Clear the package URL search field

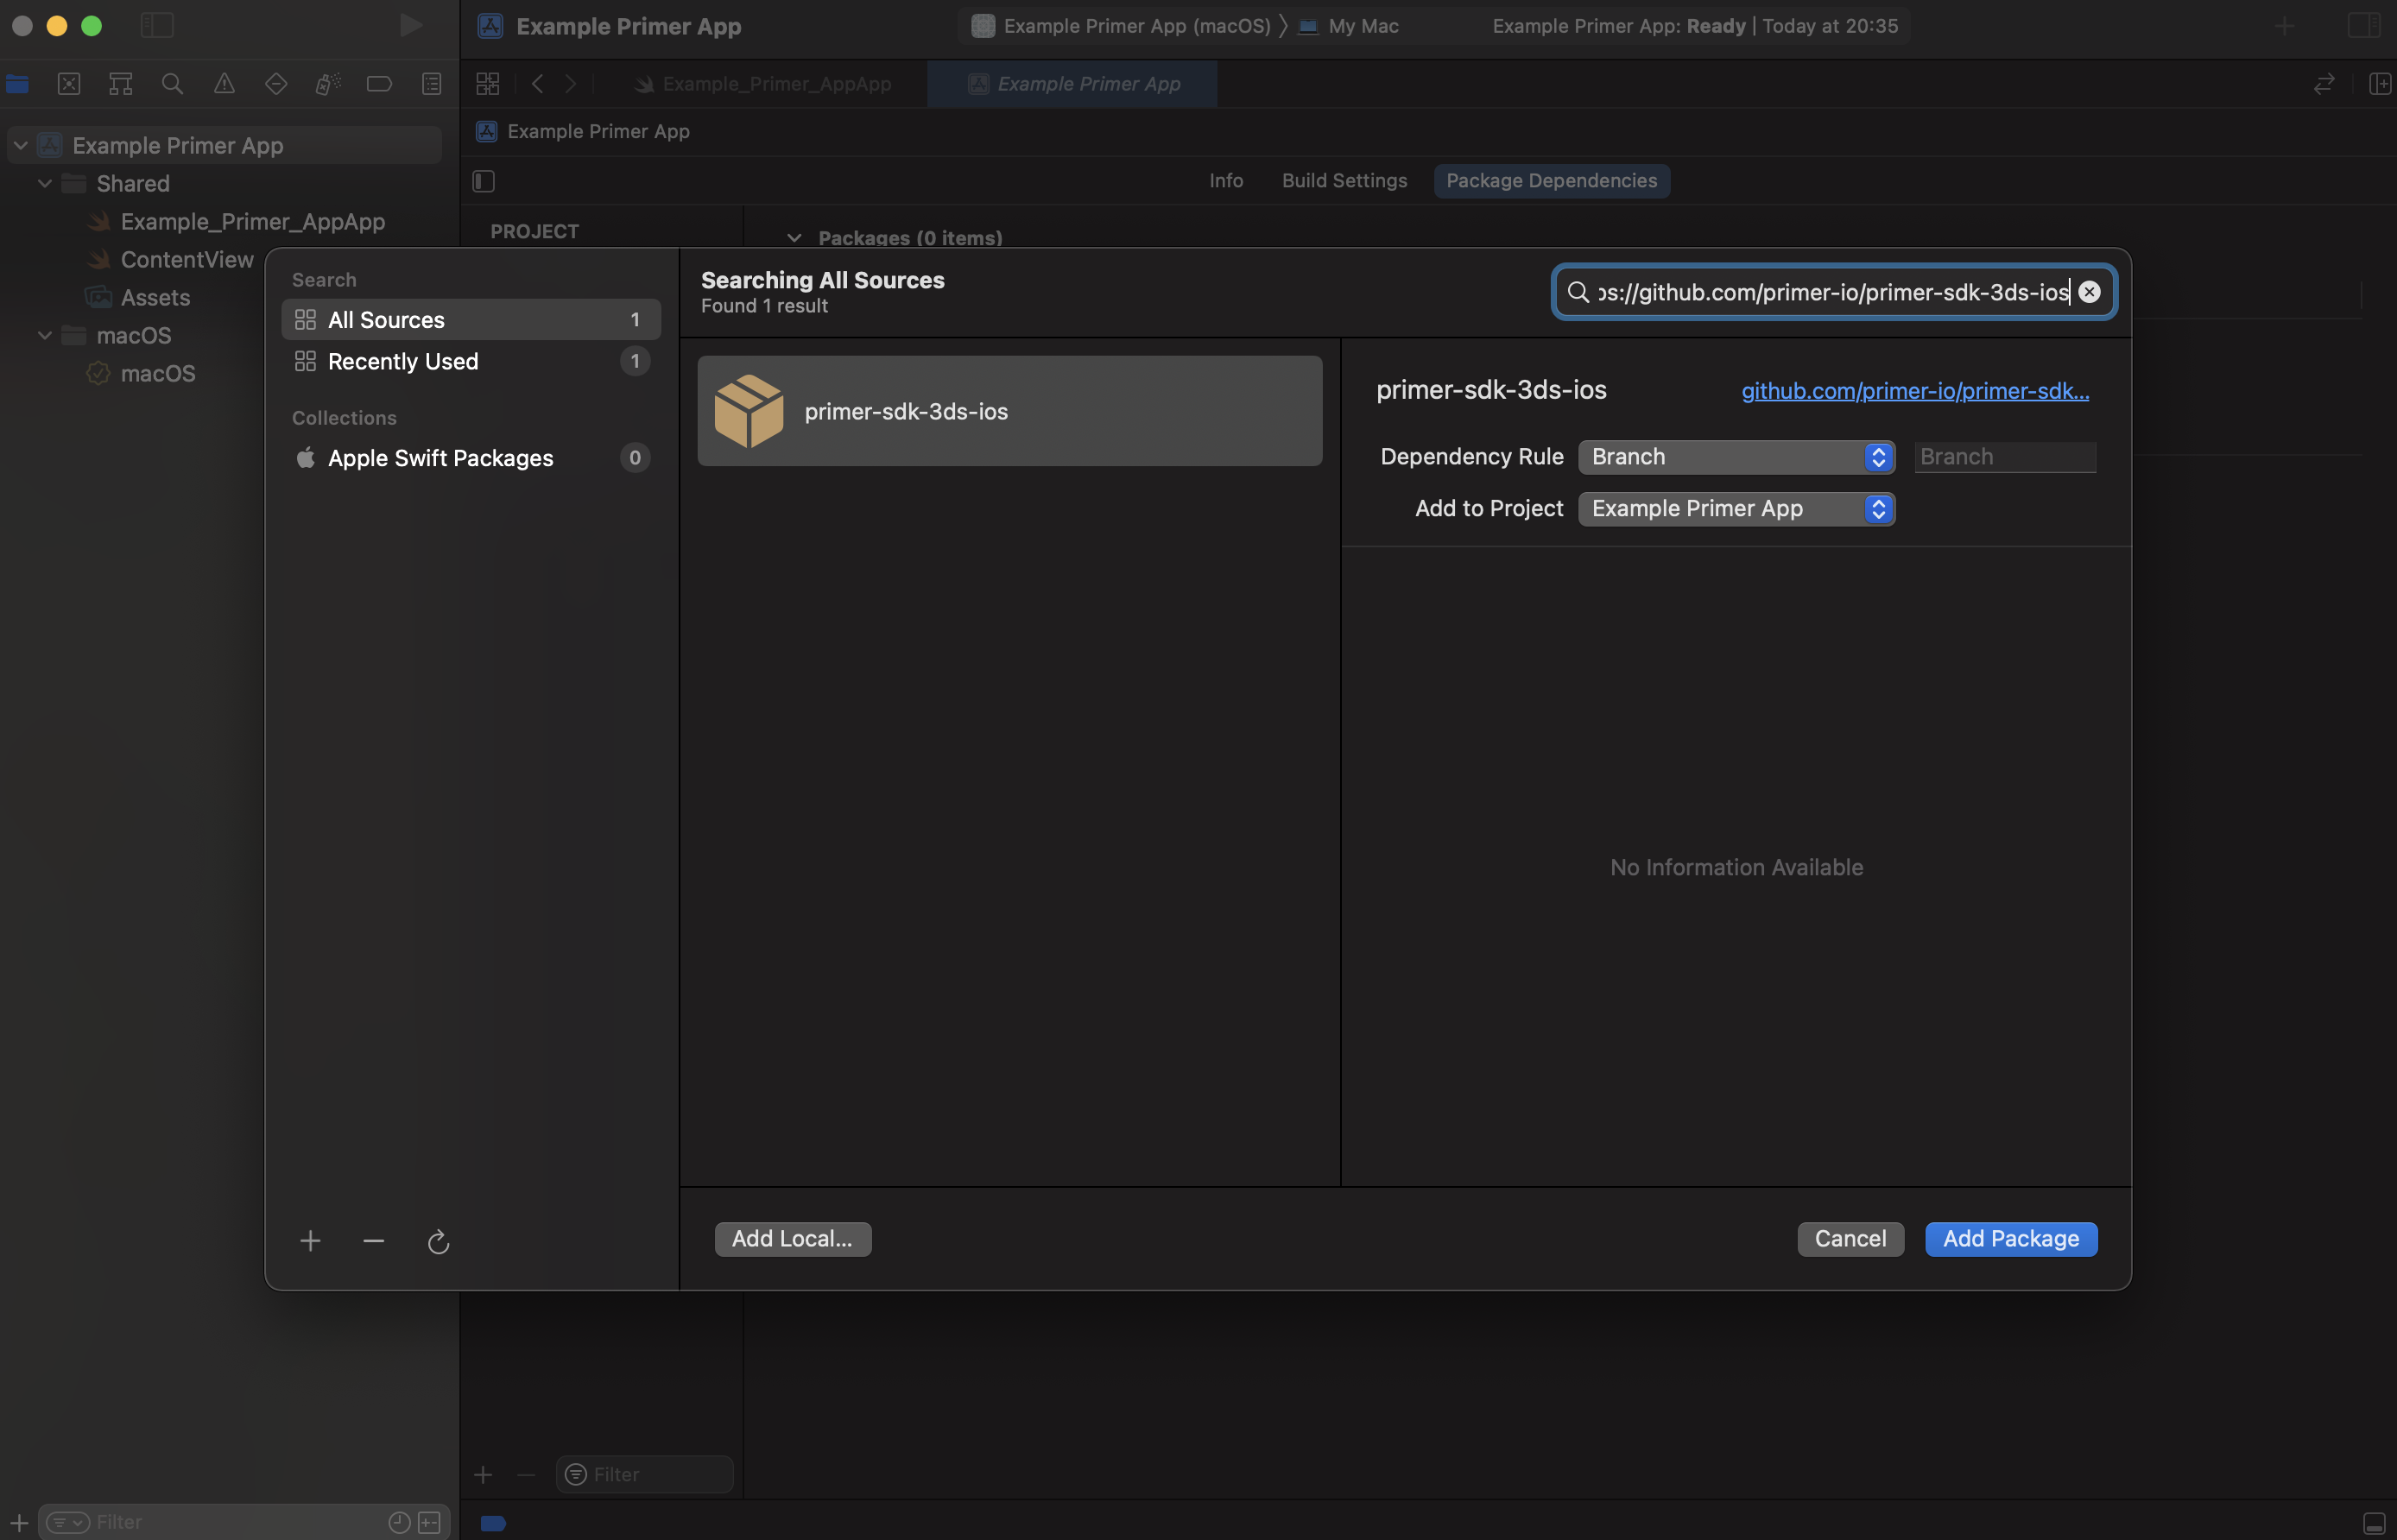pyautogui.click(x=2089, y=292)
